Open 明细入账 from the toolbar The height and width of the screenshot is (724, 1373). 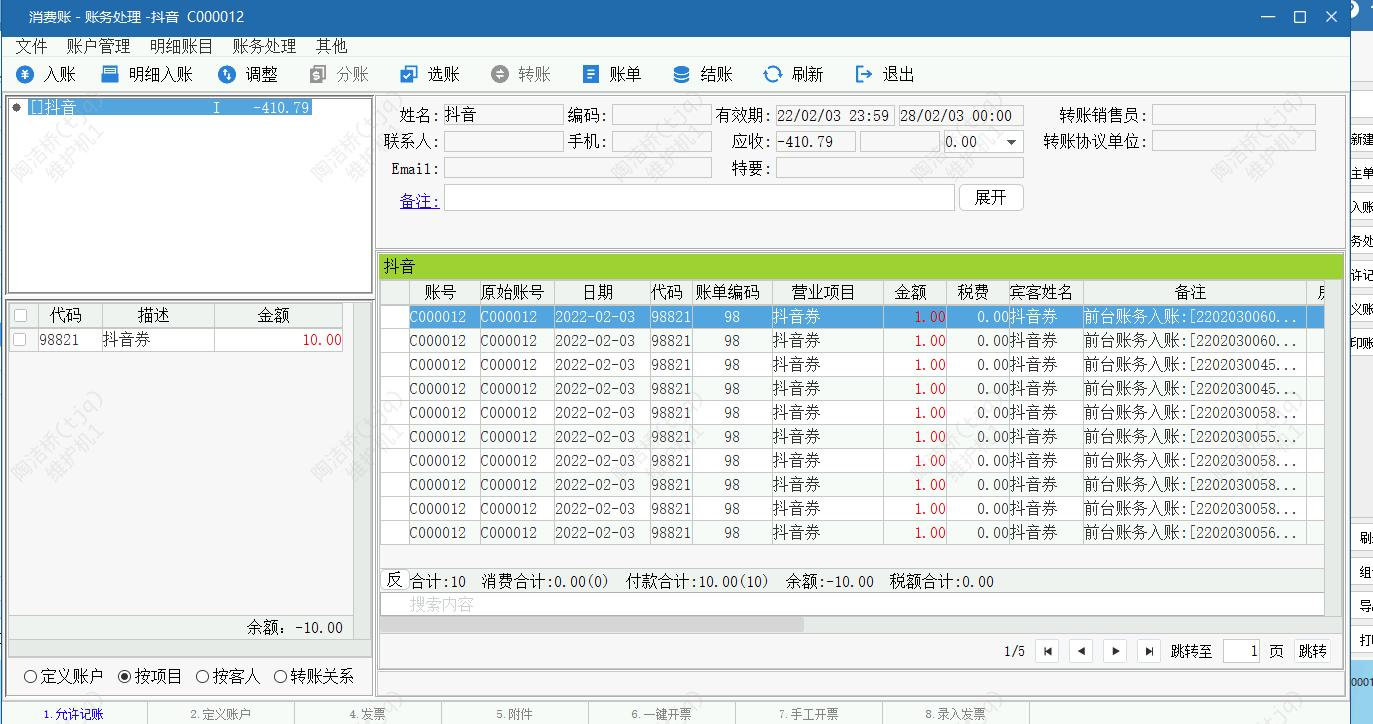(x=146, y=75)
